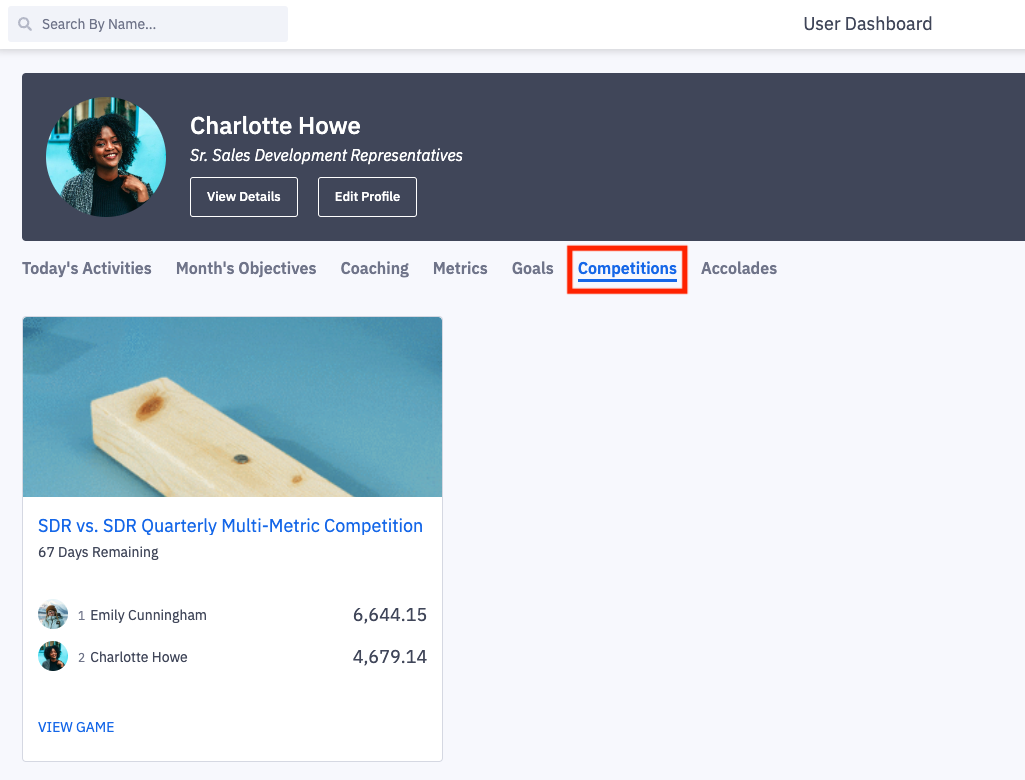Viewport: 1025px width, 780px height.
Task: Click the 67 Days Remaining text
Action: coord(98,552)
